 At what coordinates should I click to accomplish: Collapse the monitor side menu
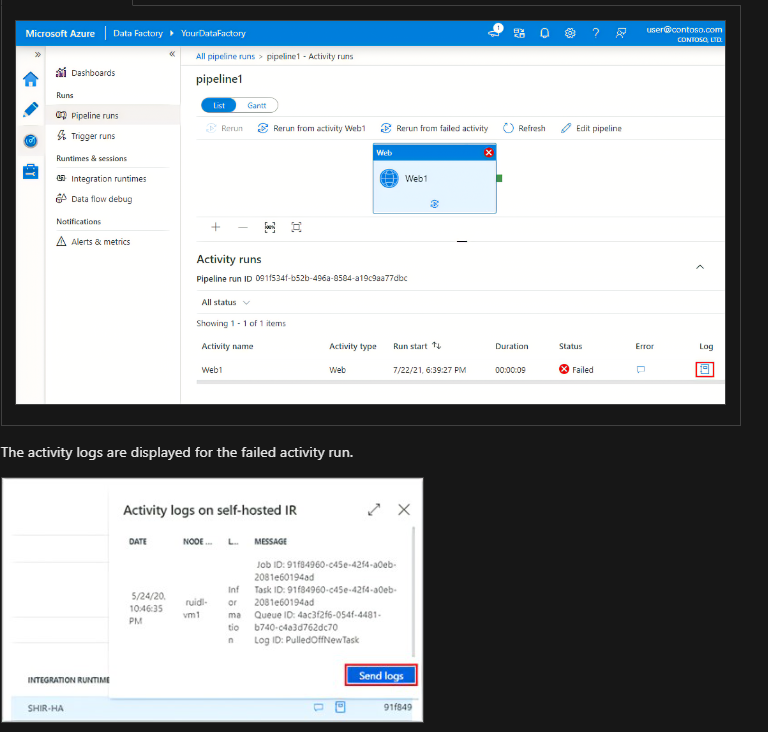pos(172,54)
